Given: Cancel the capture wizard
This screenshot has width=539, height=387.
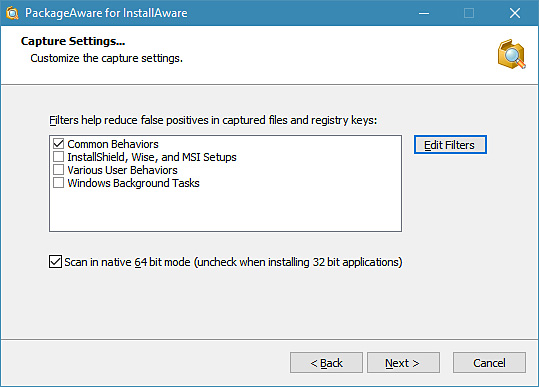Looking at the screenshot, I should pos(489,363).
